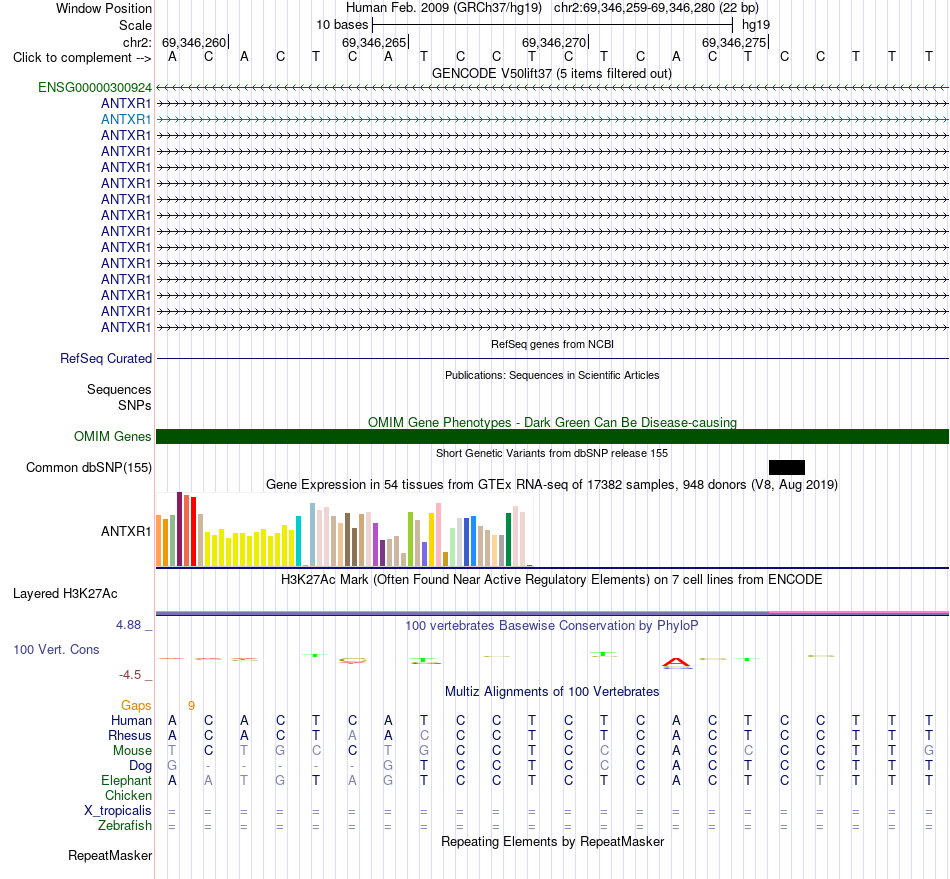
Task: Click the Gaps label in Multiz track
Action: coord(136,705)
